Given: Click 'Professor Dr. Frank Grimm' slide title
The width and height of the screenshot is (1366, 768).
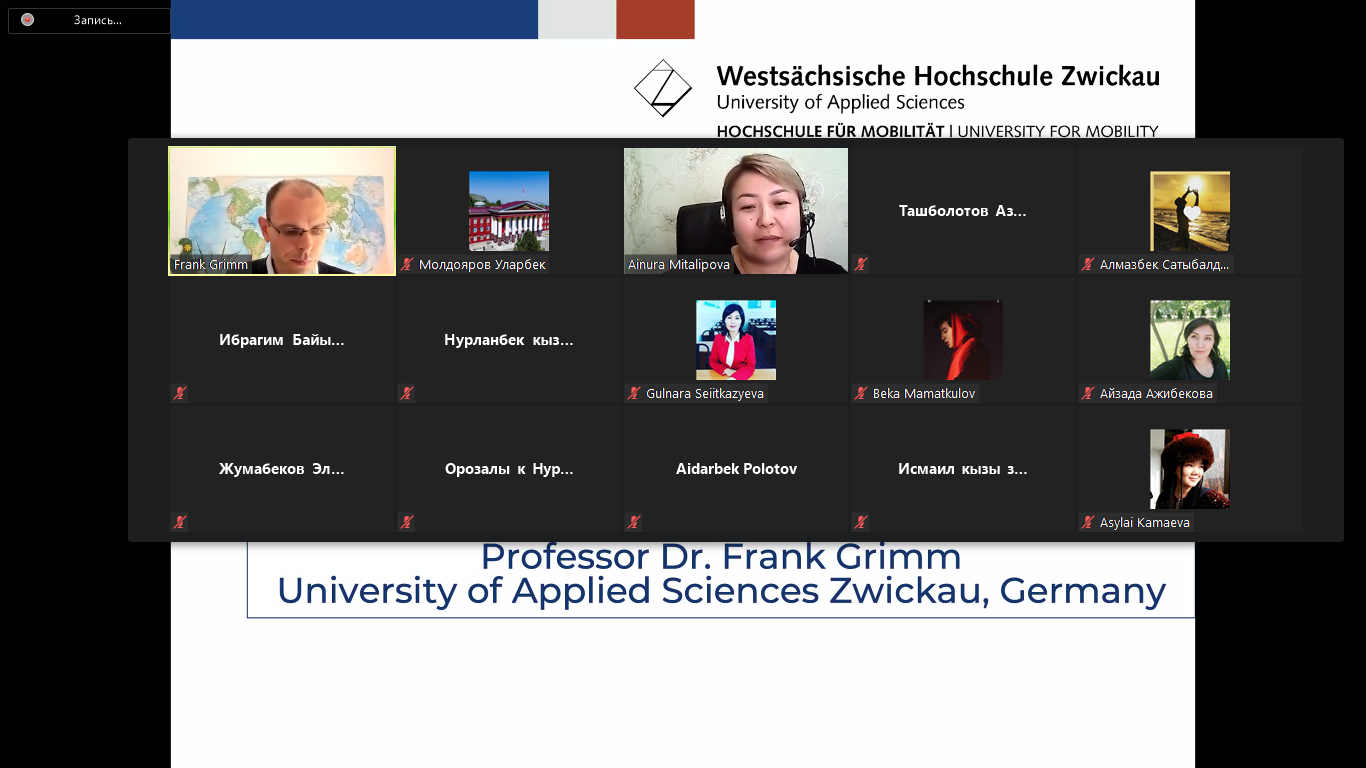Looking at the screenshot, I should 721,556.
